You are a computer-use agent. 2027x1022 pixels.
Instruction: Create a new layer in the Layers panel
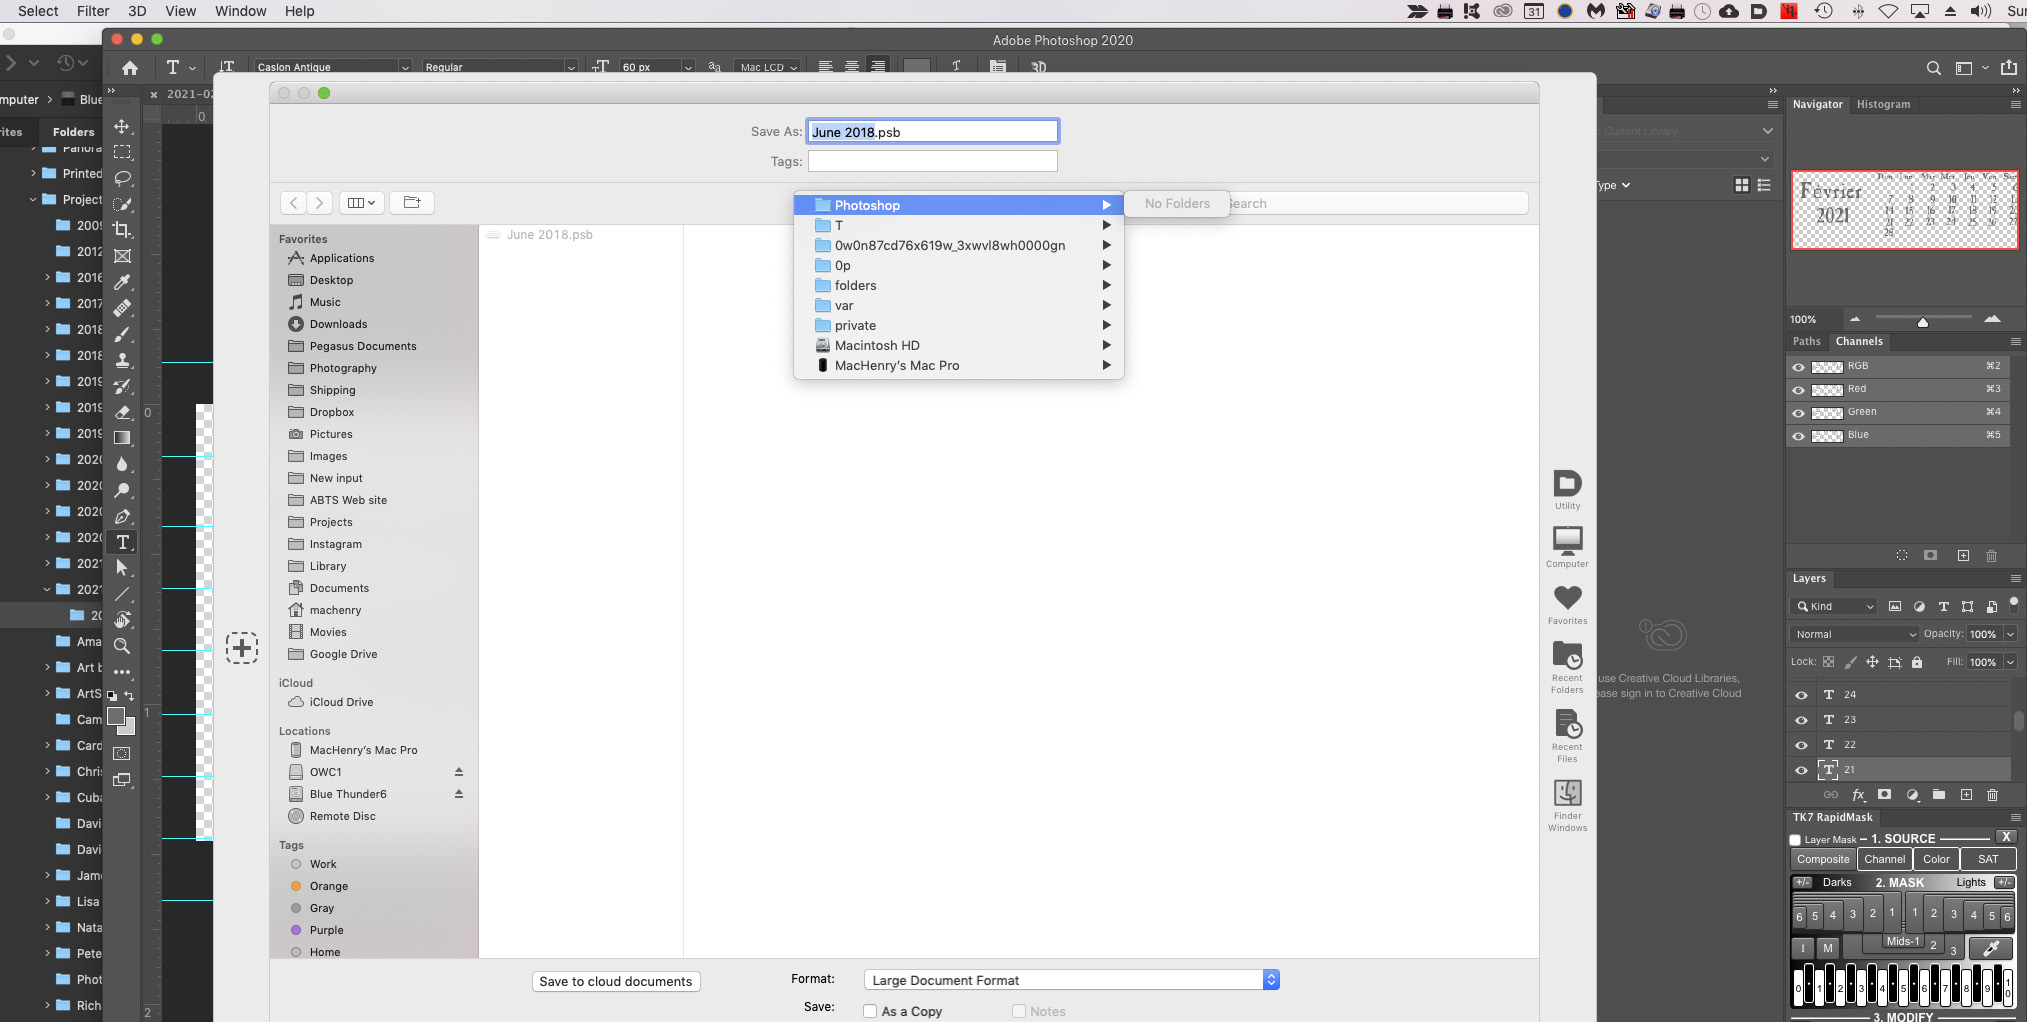pos(1966,795)
